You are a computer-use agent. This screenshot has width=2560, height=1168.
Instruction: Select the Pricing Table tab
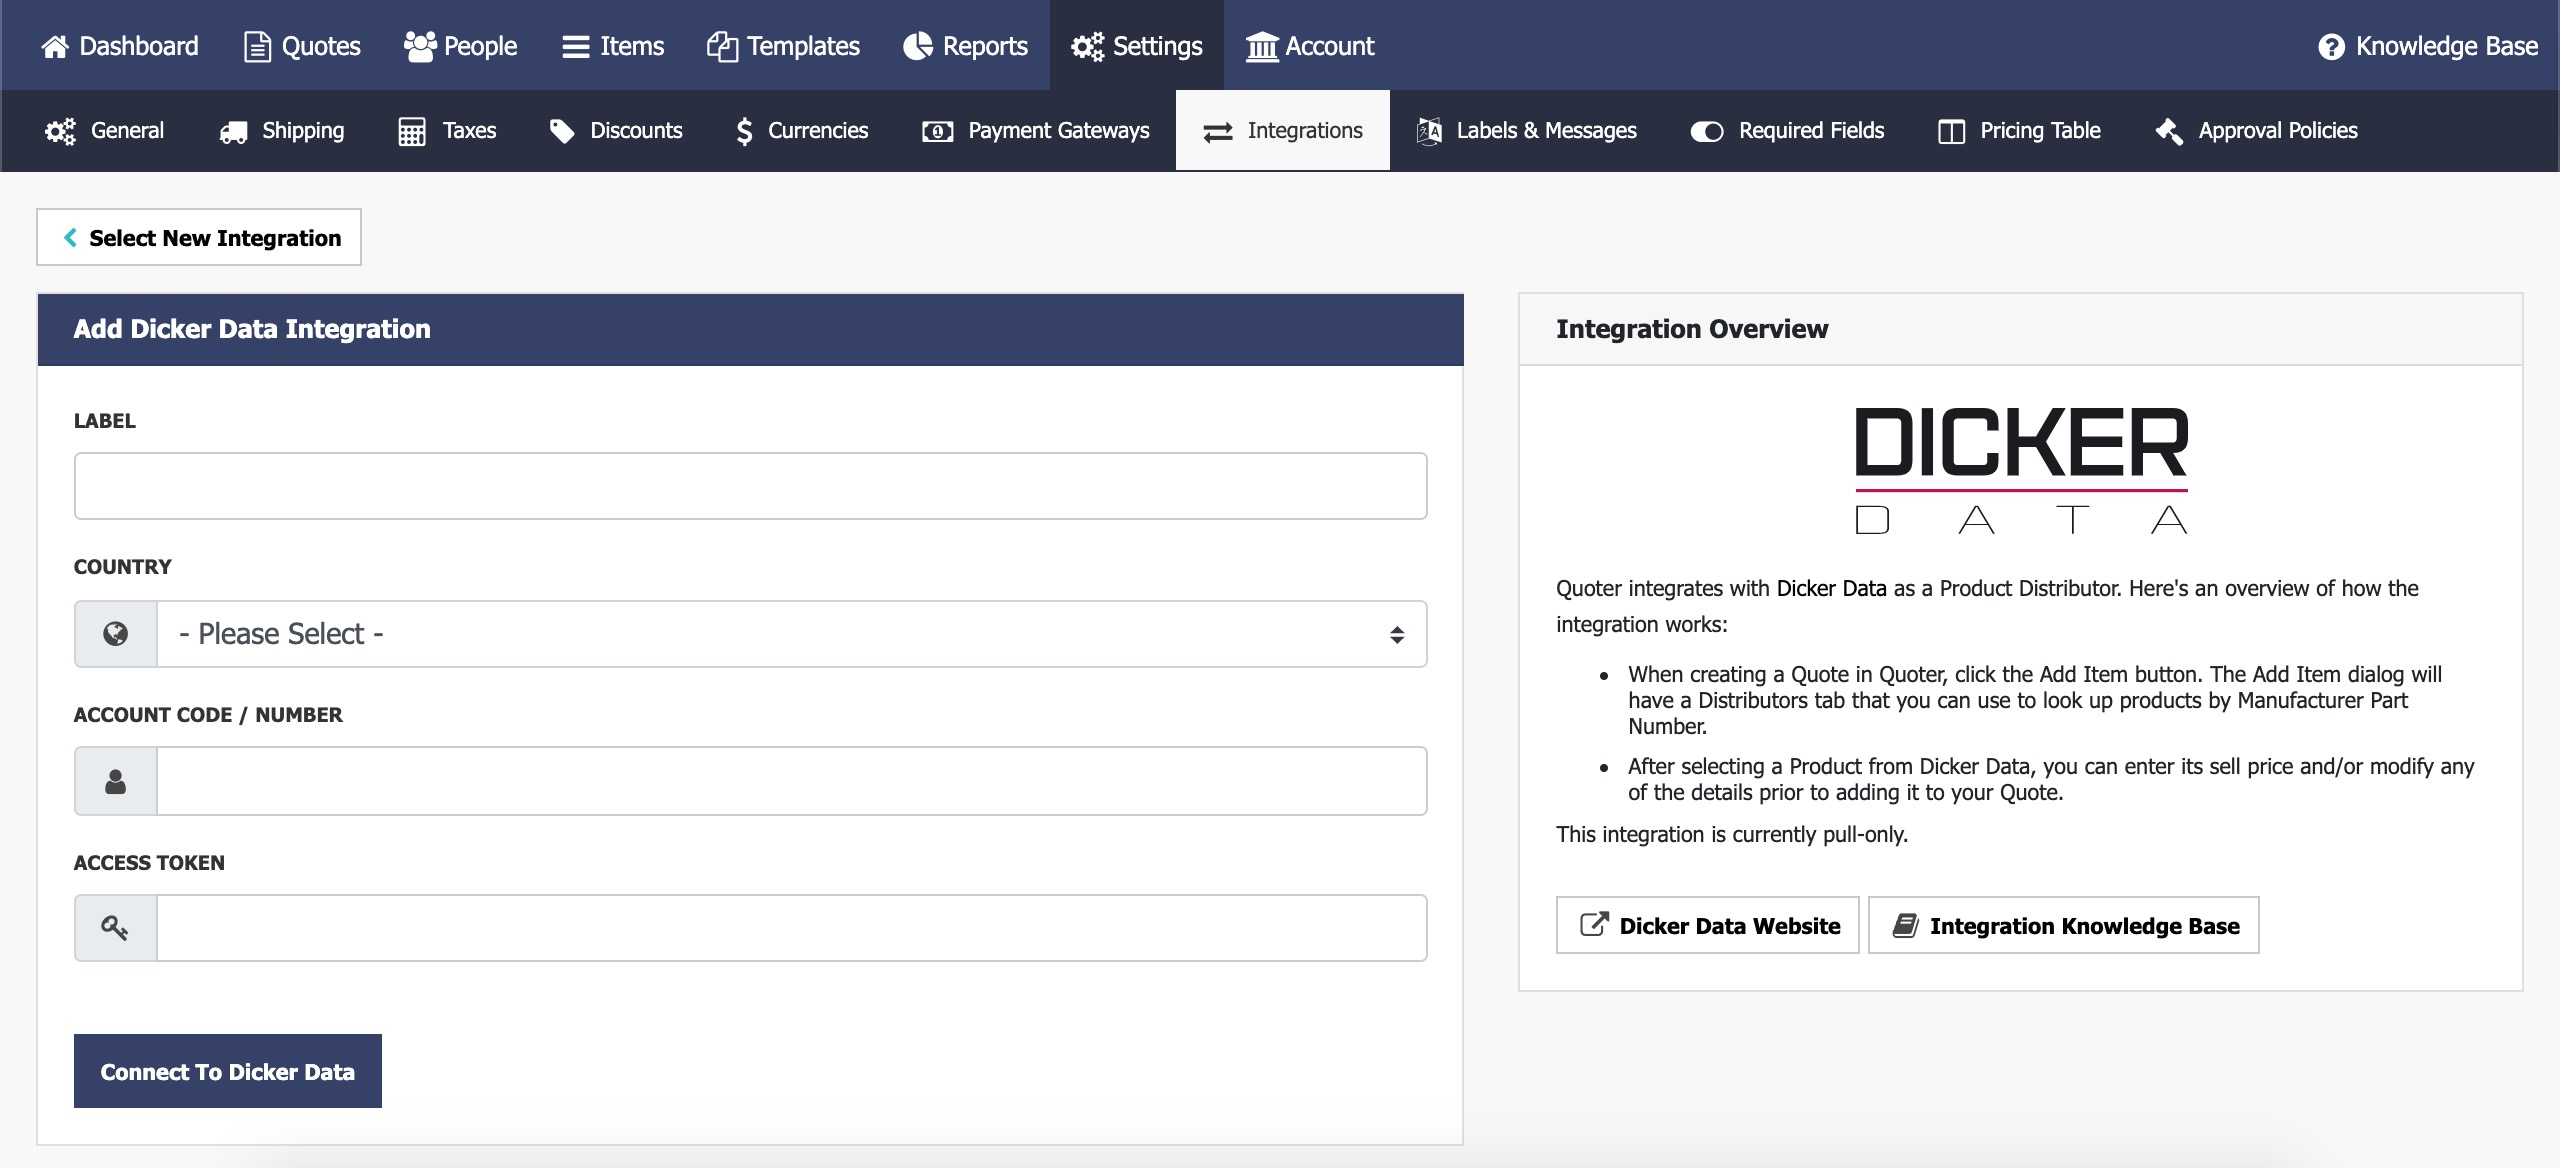2019,131
